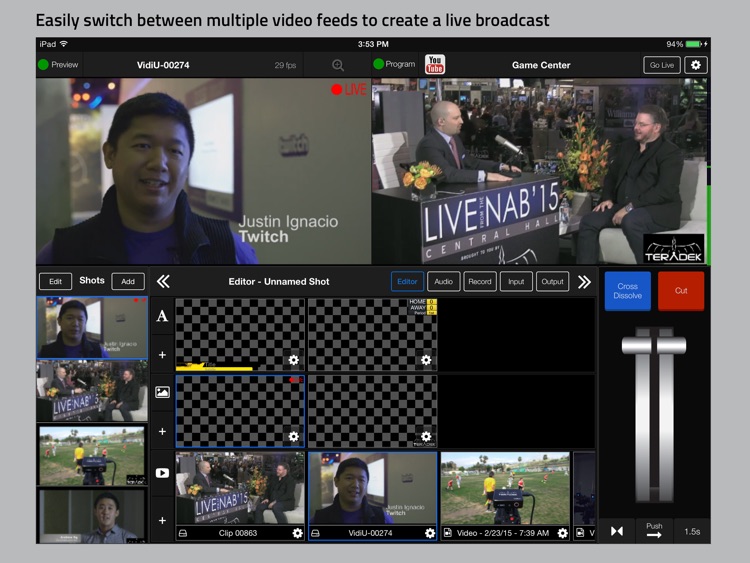Select the HOME AWAY scoreboard overlay tile
Viewport: 750px width, 563px height.
(x=372, y=335)
